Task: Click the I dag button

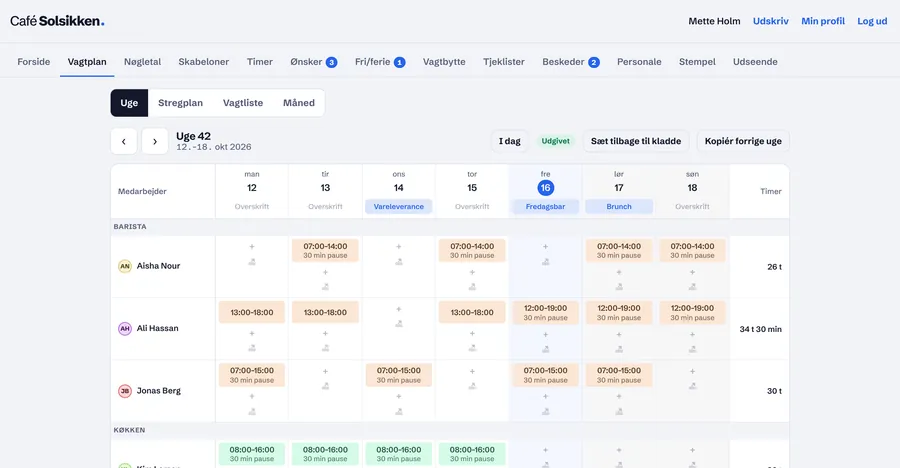Action: pos(510,141)
